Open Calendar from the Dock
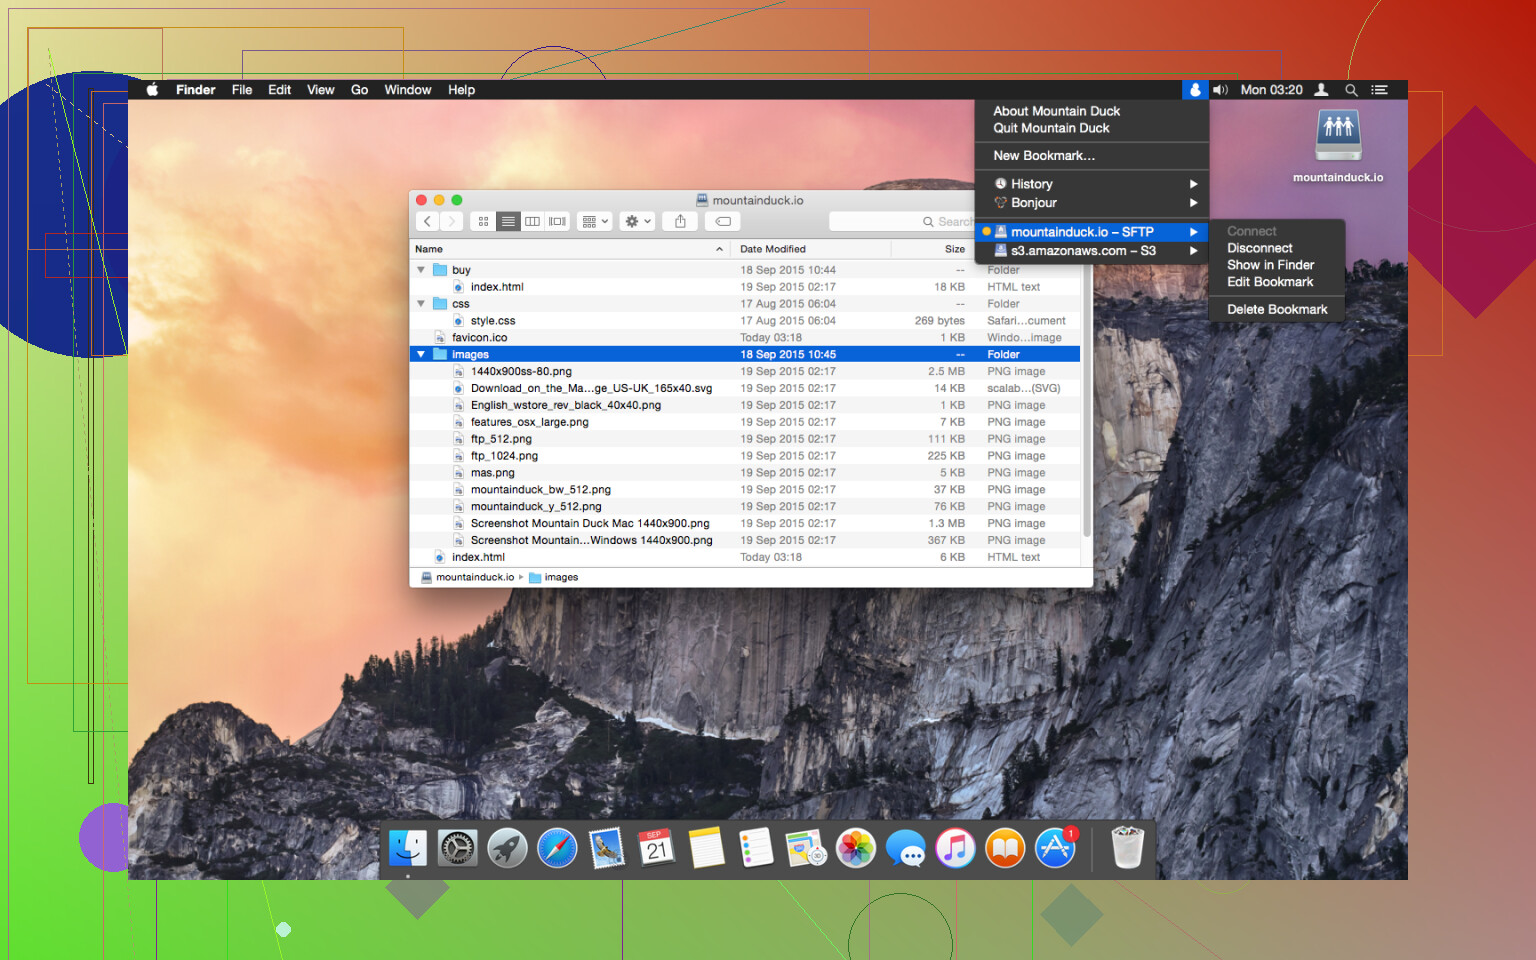1536x960 pixels. point(656,849)
